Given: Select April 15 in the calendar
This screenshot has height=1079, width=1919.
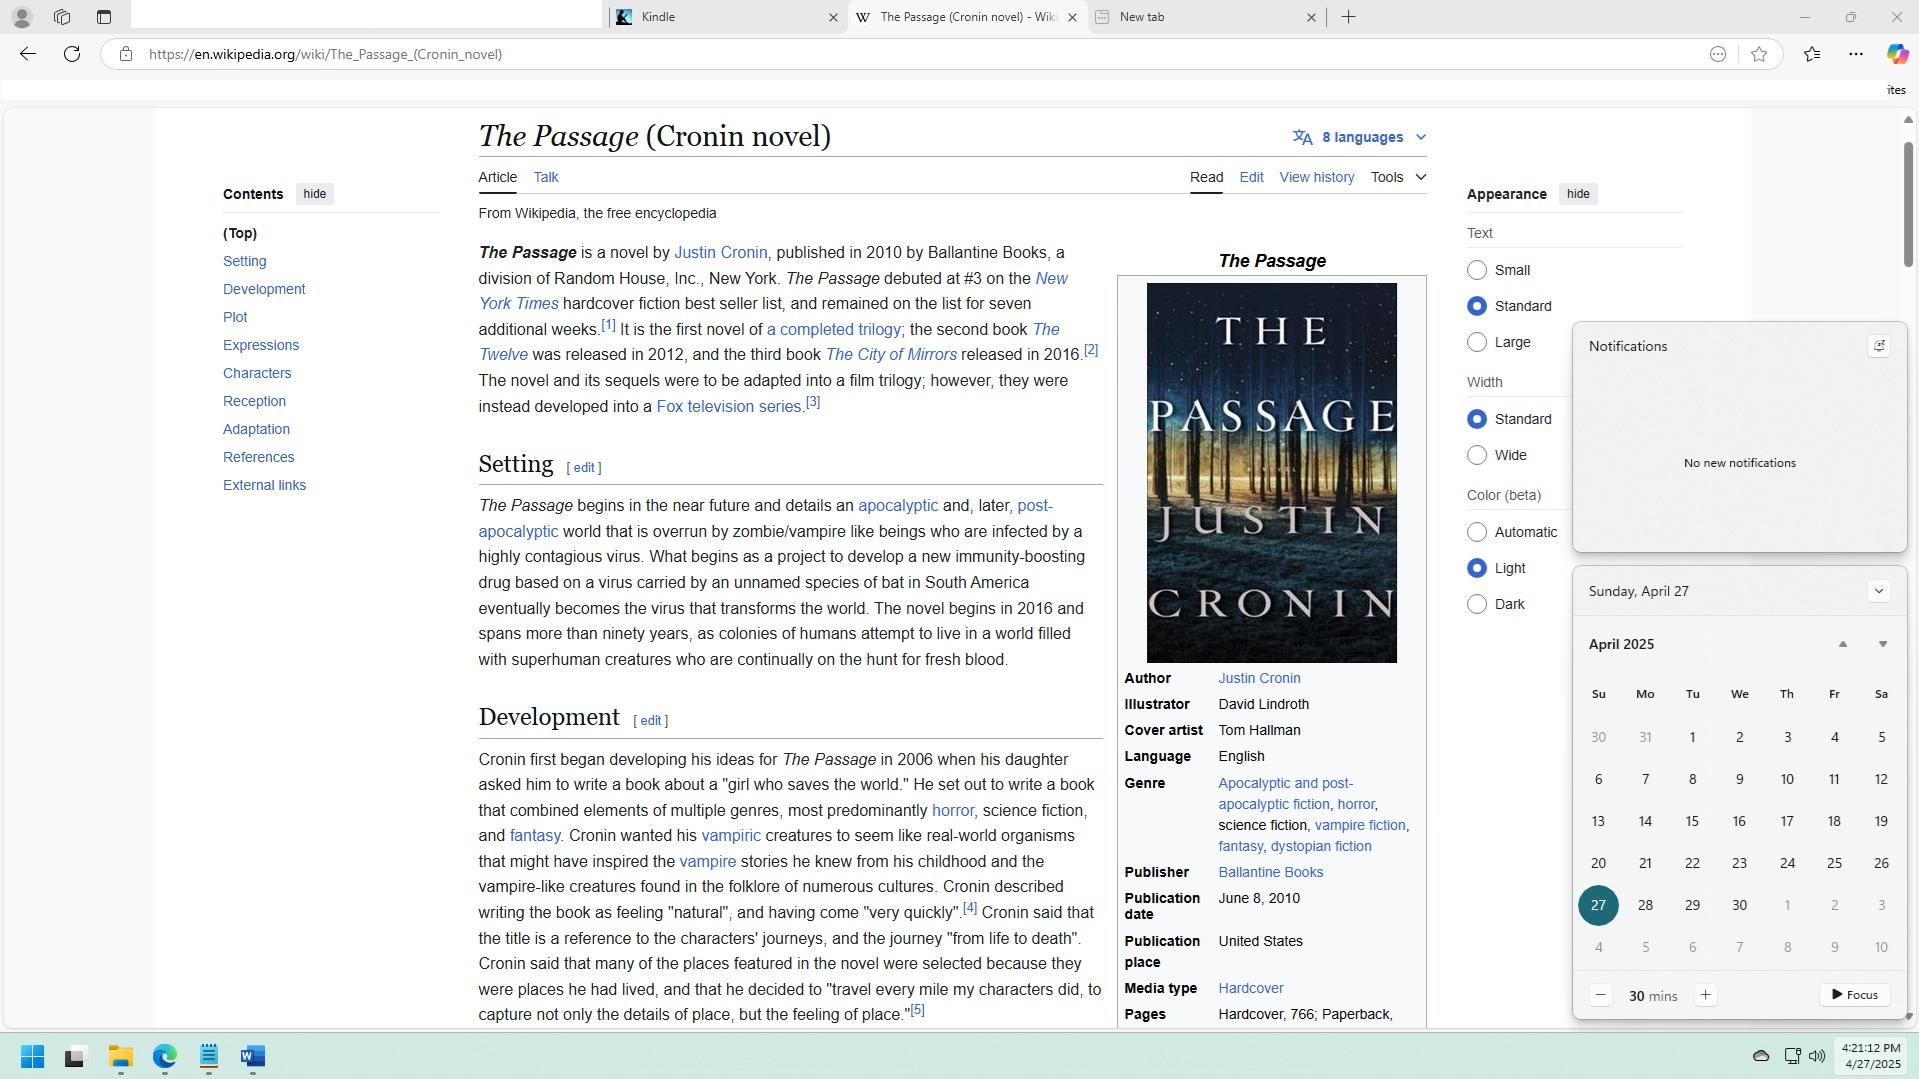Looking at the screenshot, I should pyautogui.click(x=1692, y=821).
